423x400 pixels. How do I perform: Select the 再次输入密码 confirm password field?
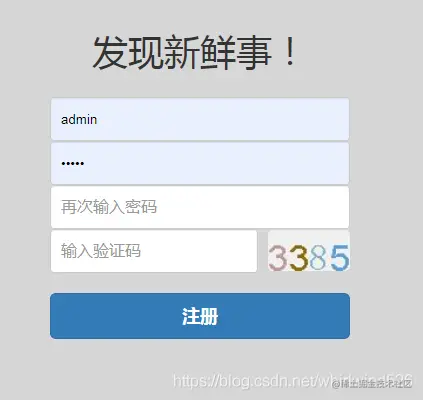click(200, 207)
